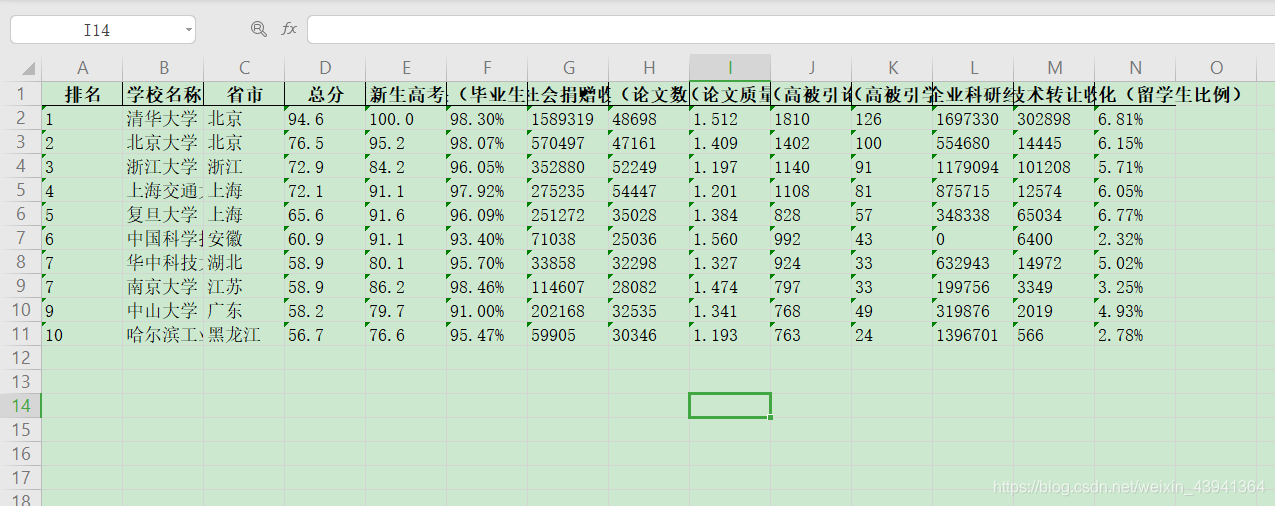
Task: Click cell with value 6.81%
Action: coord(1135,118)
